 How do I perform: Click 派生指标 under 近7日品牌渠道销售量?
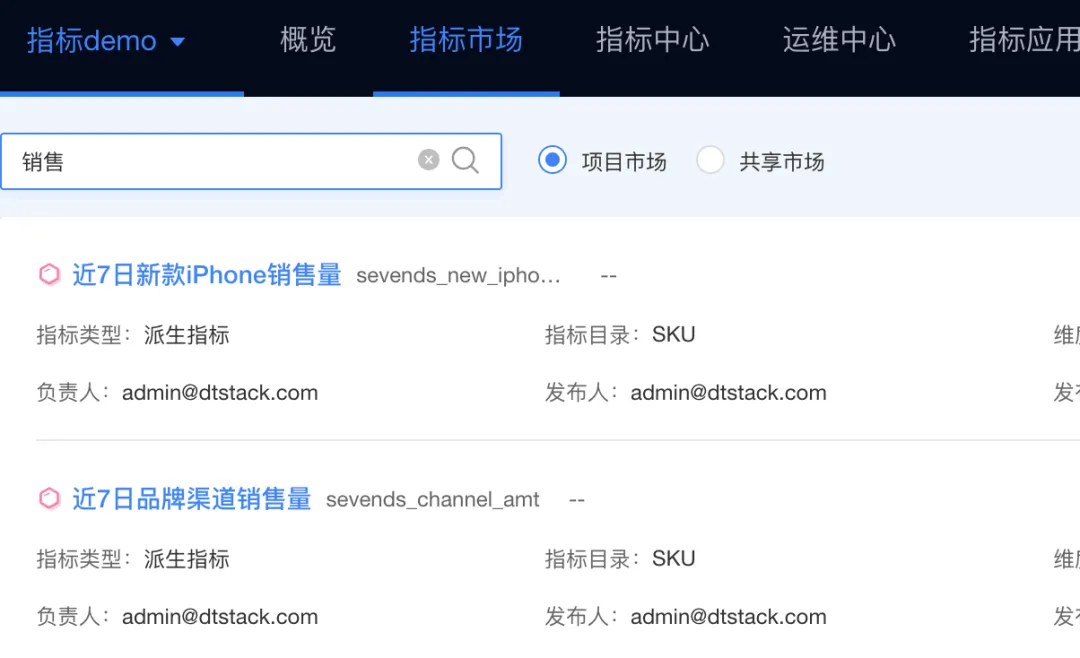click(x=187, y=559)
